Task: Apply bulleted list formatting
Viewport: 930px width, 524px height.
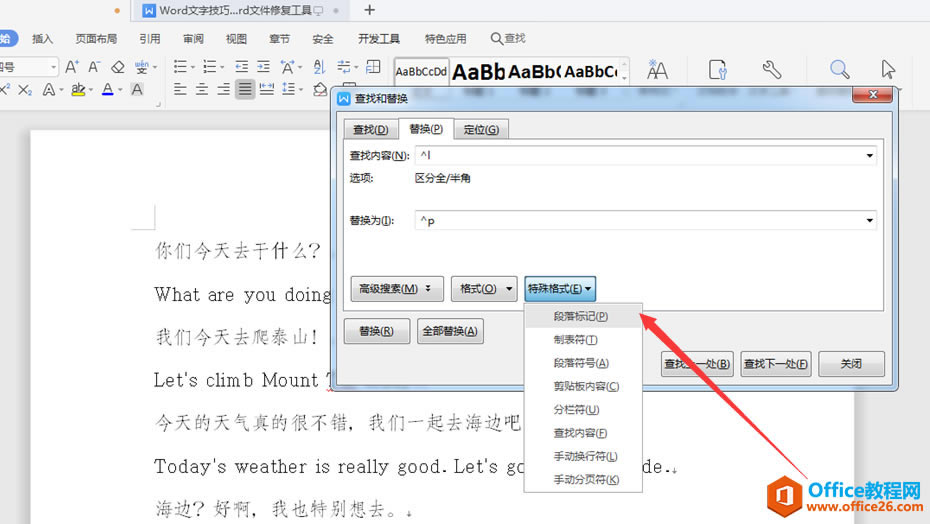Action: pyautogui.click(x=180, y=66)
